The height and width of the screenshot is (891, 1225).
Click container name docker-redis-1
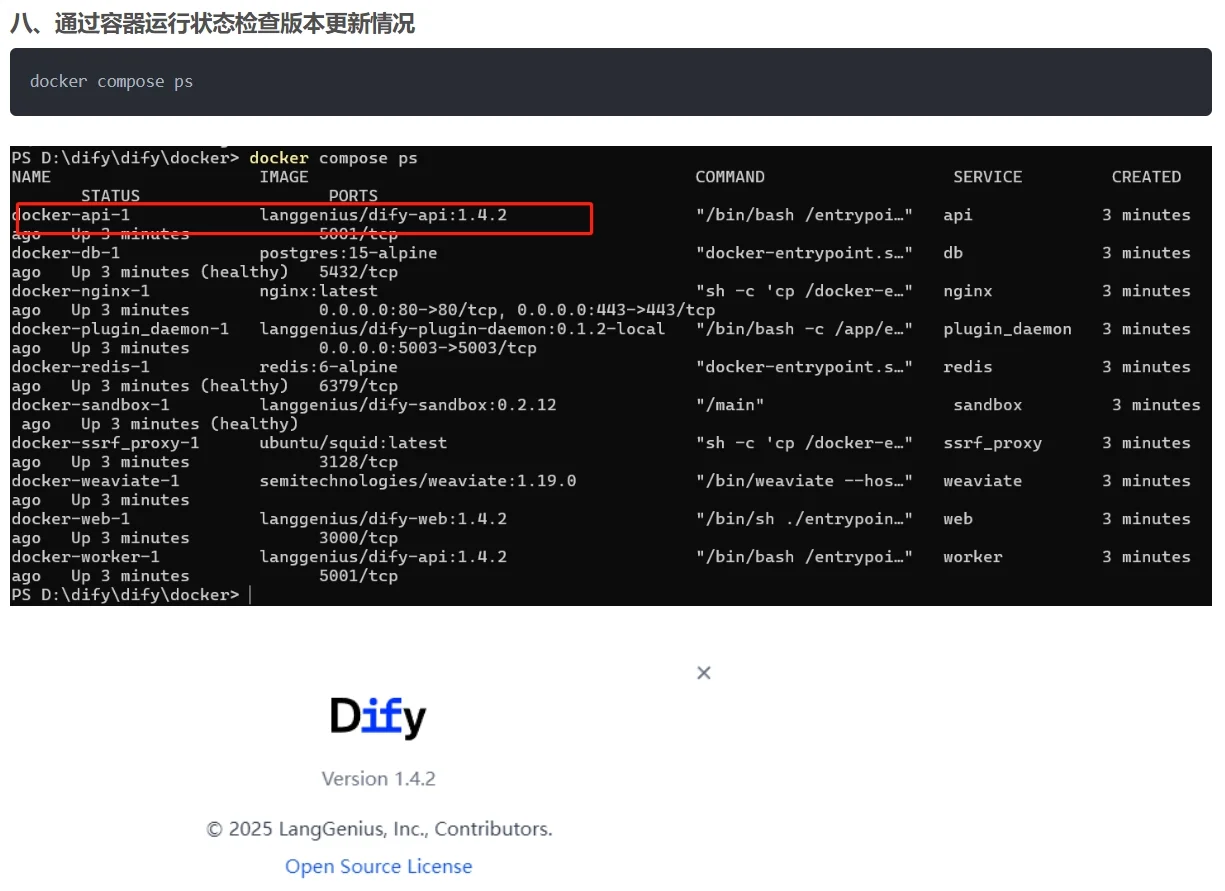(x=80, y=367)
